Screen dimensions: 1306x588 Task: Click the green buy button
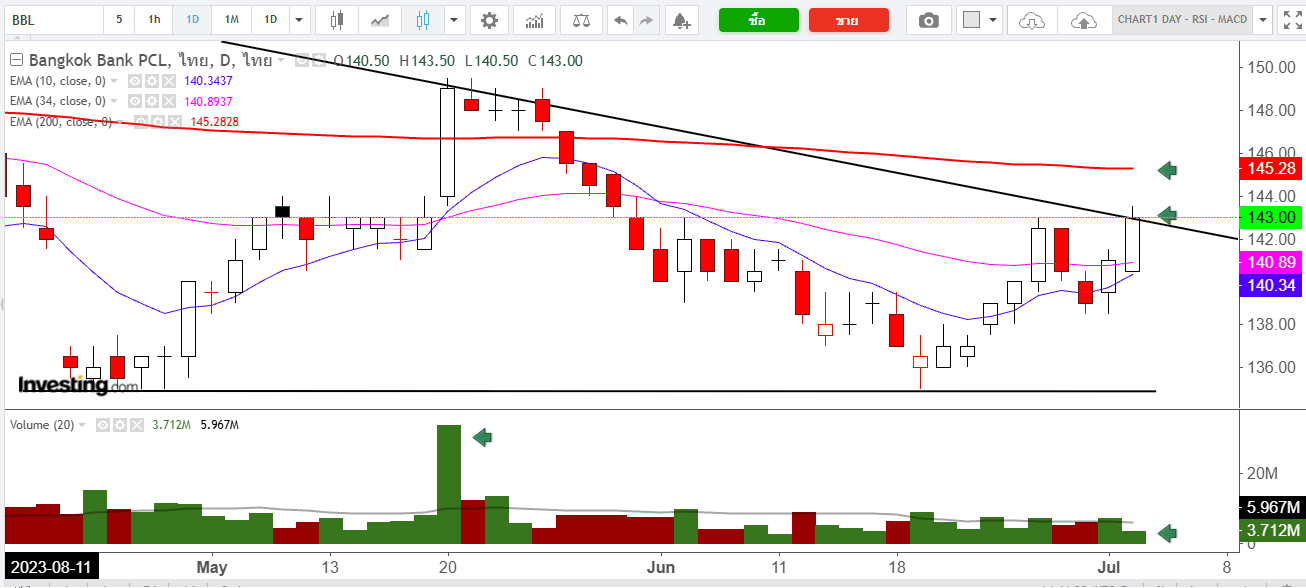pyautogui.click(x=758, y=20)
